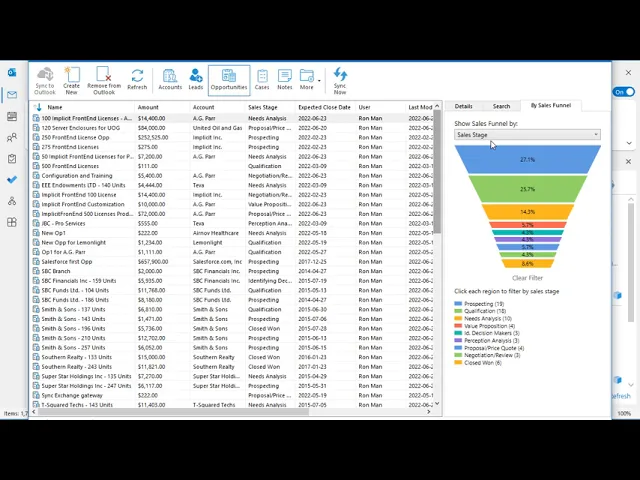This screenshot has width=640, height=480.
Task: Filter funnel by the 25.7% Qualification segment
Action: (527, 189)
